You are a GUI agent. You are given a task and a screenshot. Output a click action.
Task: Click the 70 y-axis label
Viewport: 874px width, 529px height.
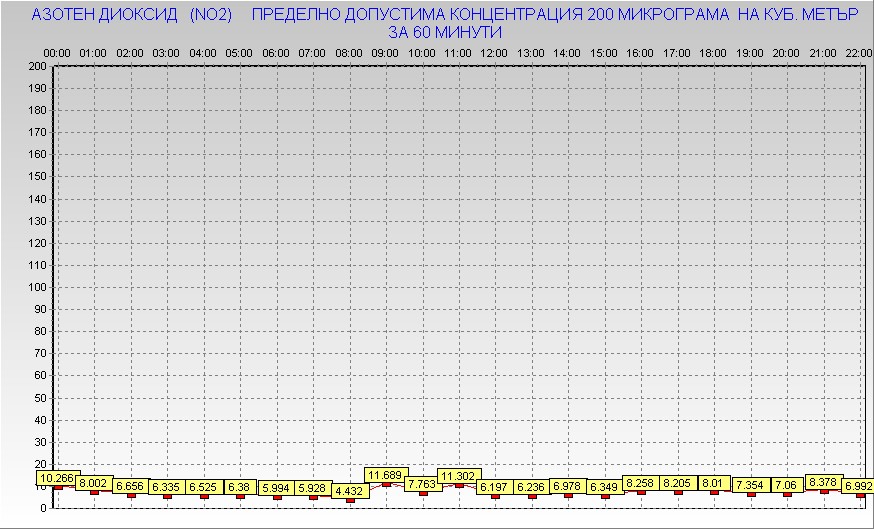(x=40, y=354)
